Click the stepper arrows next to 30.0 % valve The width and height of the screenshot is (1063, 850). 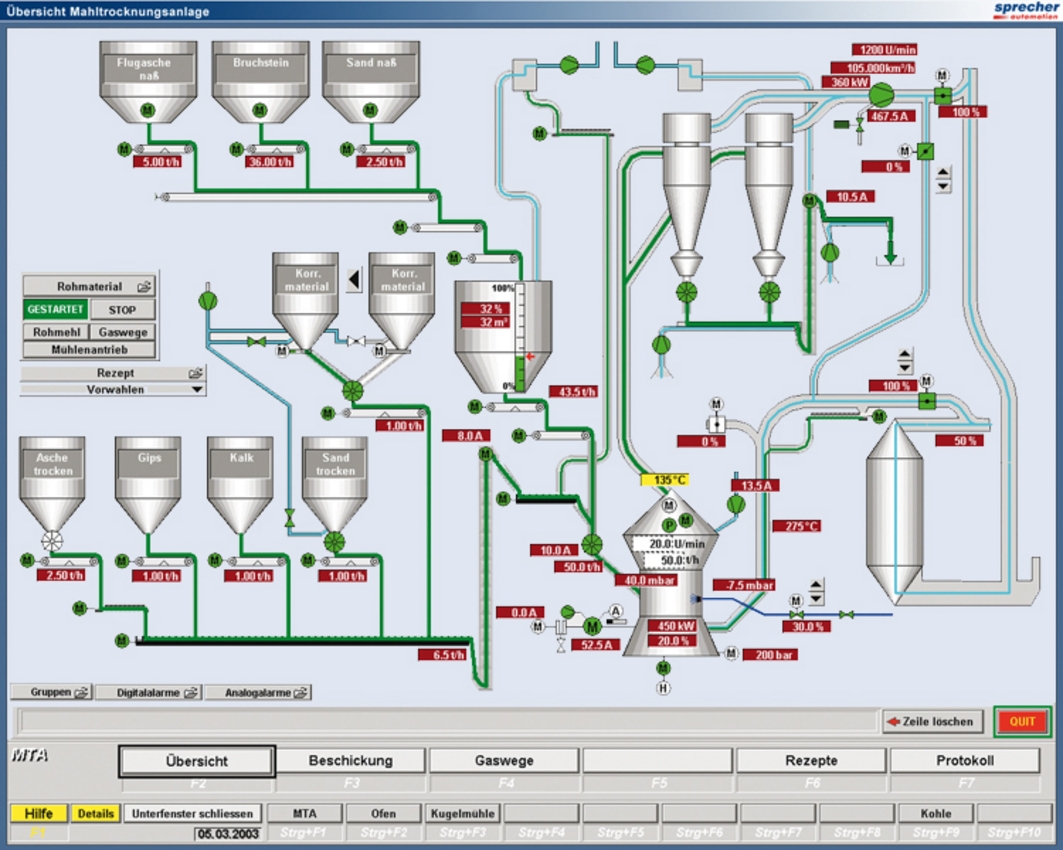[817, 591]
